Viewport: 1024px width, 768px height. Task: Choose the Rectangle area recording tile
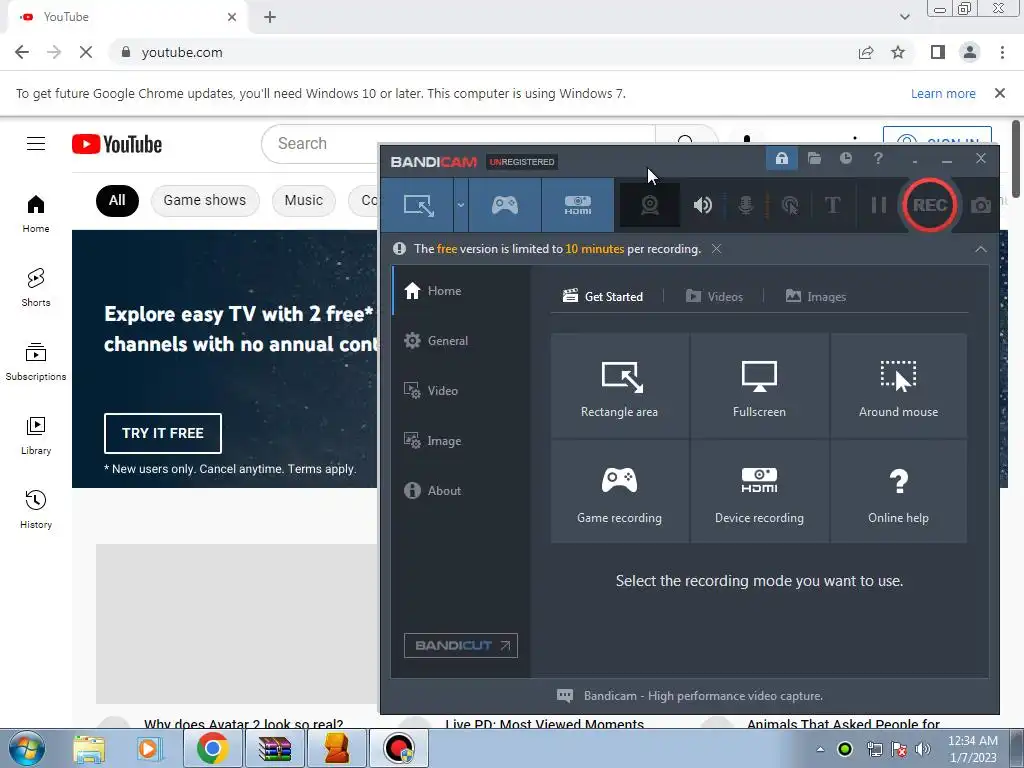620,385
